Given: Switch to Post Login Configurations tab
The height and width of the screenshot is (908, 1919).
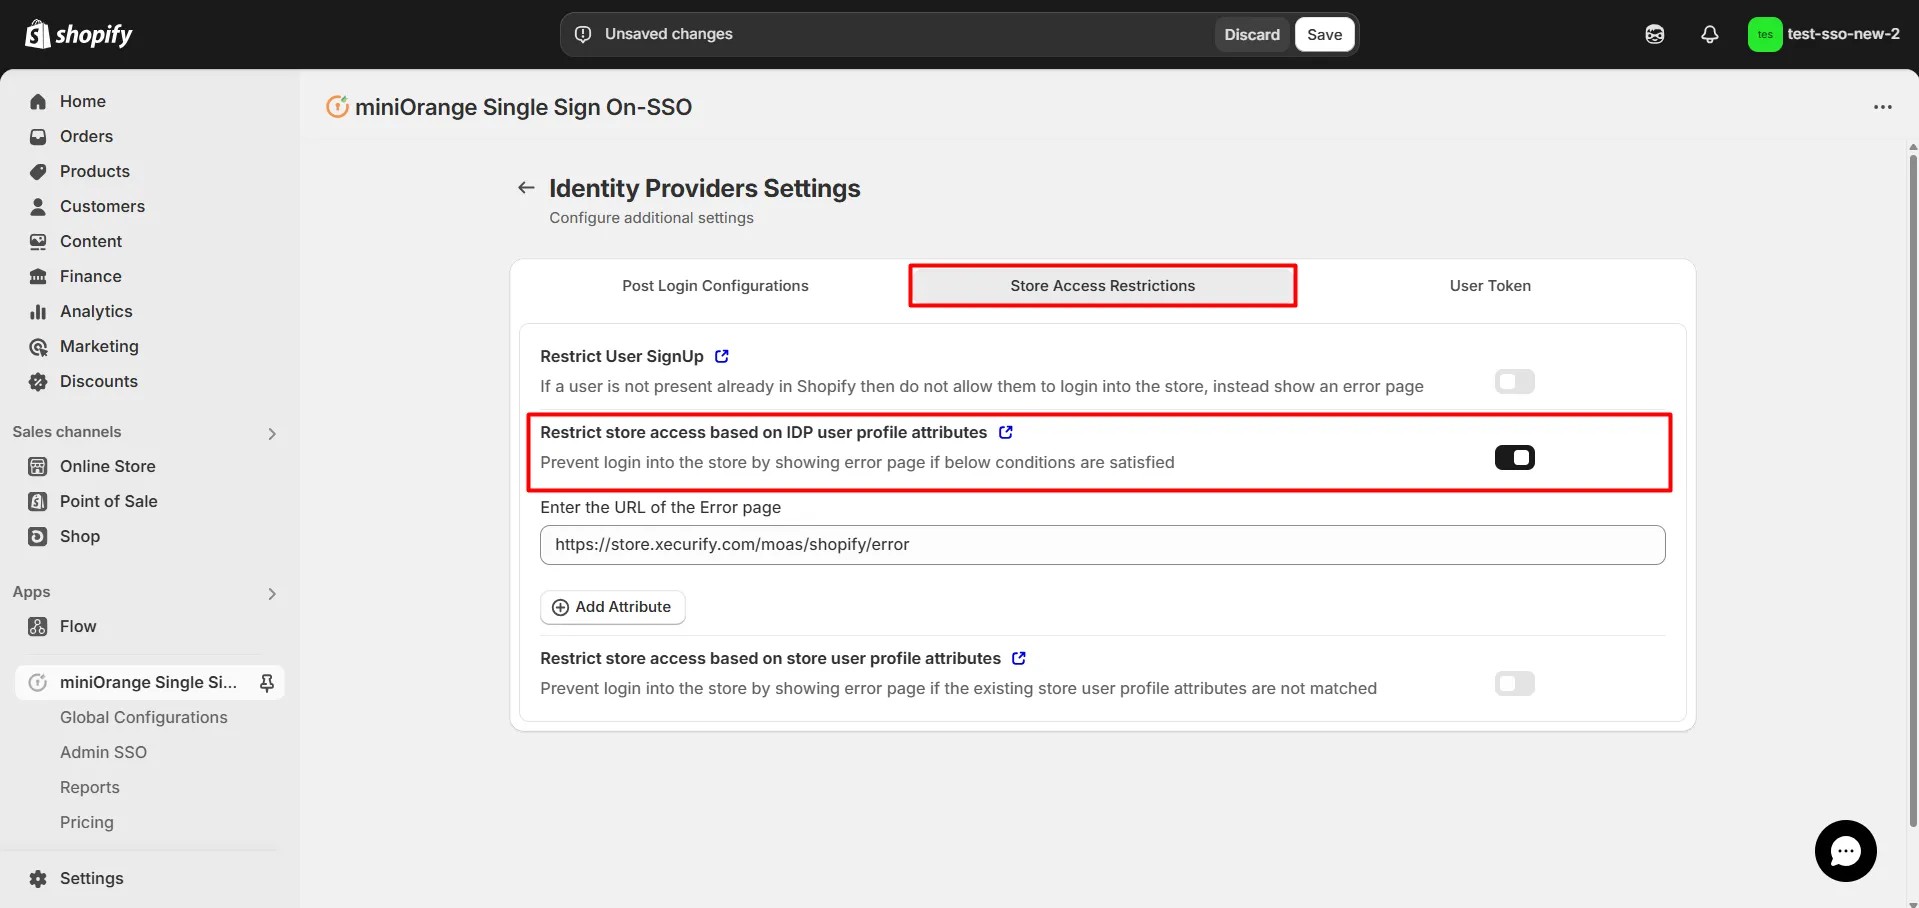Looking at the screenshot, I should point(715,286).
